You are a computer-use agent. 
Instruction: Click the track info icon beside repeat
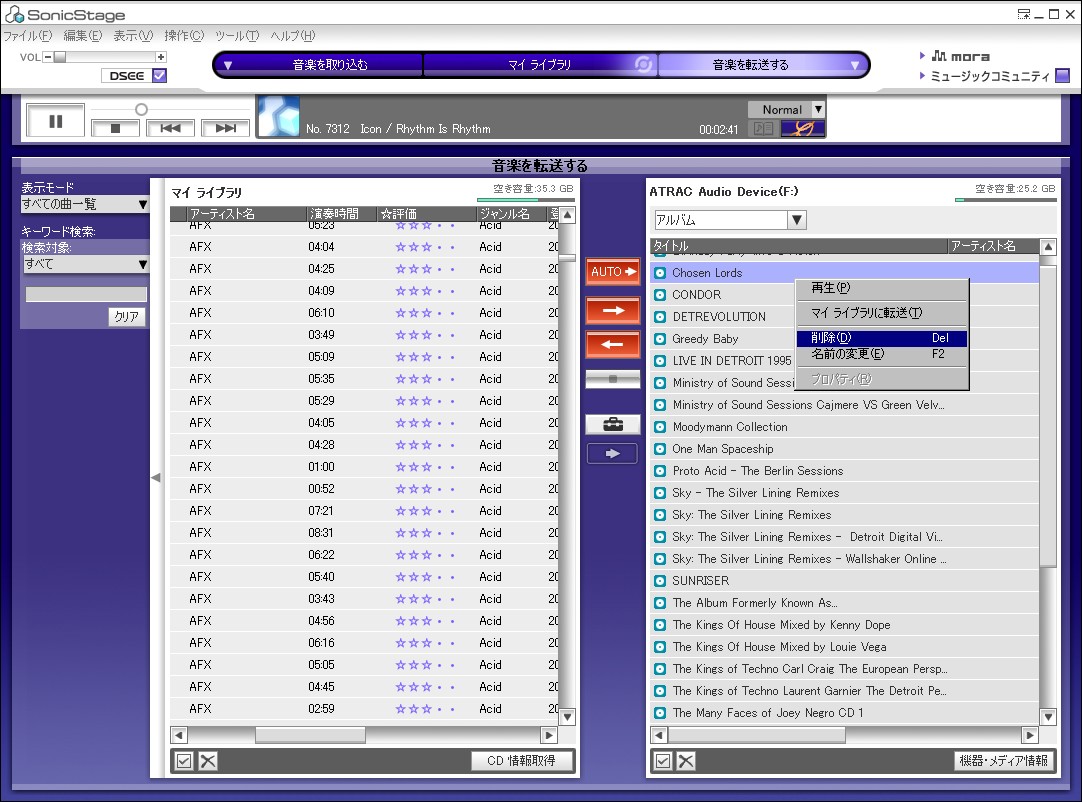click(763, 128)
